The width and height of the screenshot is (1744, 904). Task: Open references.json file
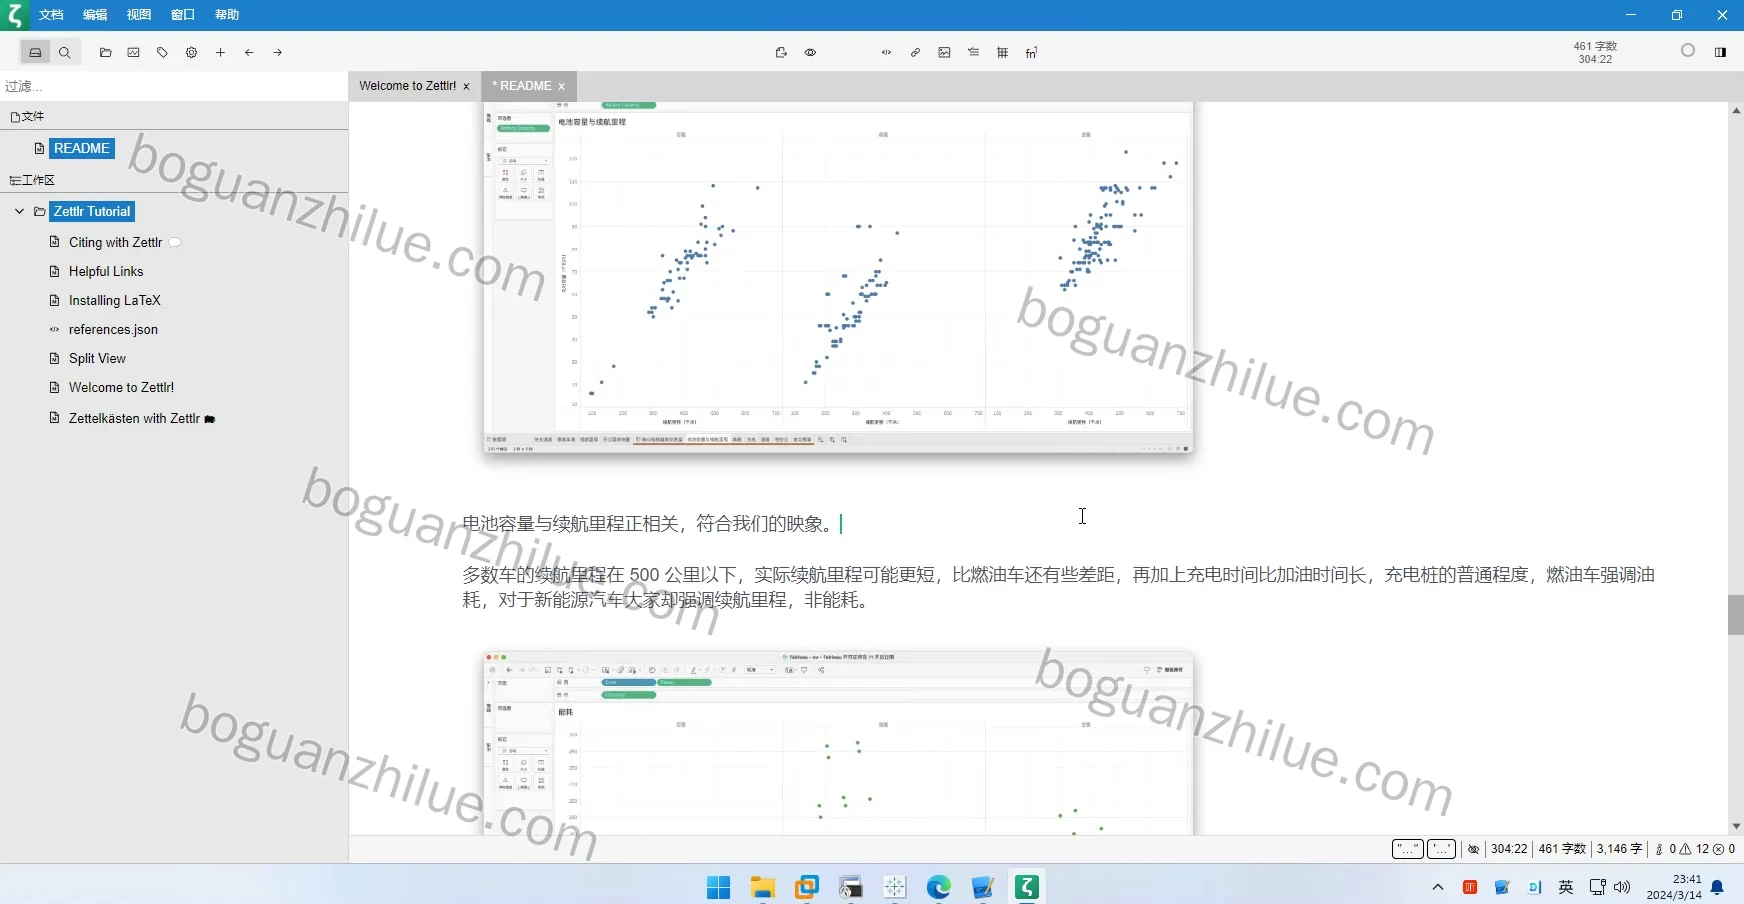coord(113,329)
